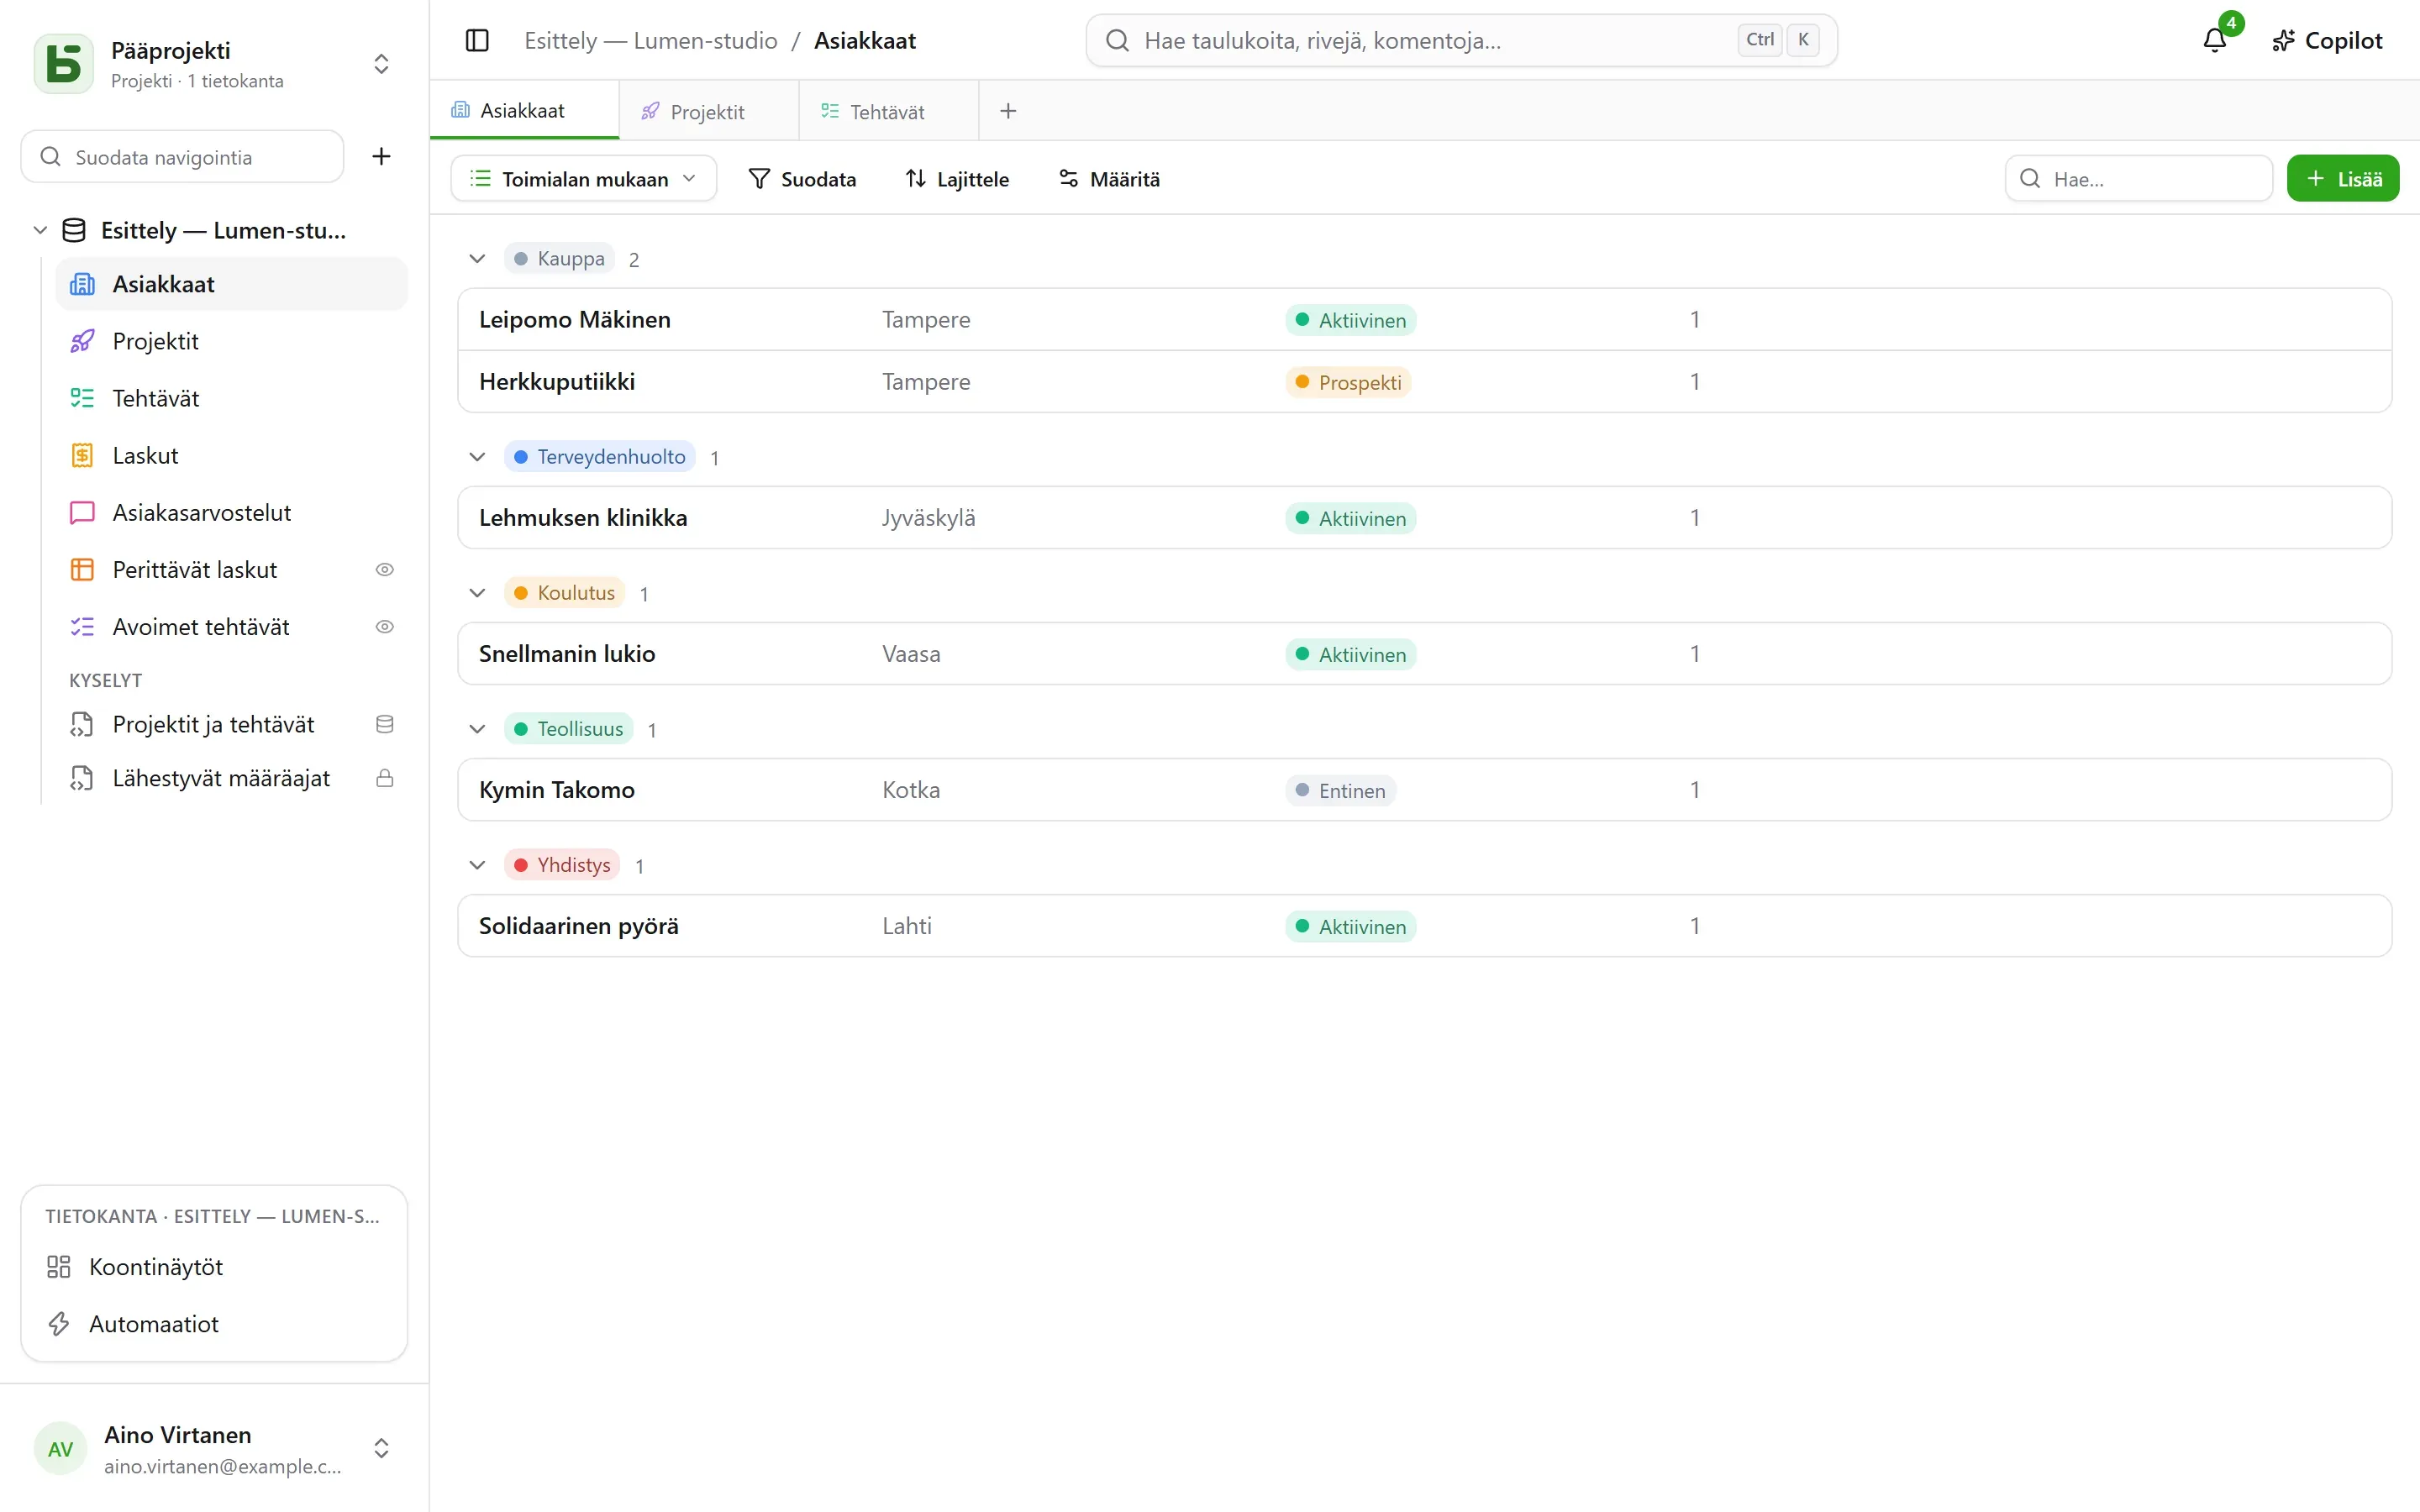Collapse the Terveydenhuolto group
The height and width of the screenshot is (1512, 2420).
(477, 457)
